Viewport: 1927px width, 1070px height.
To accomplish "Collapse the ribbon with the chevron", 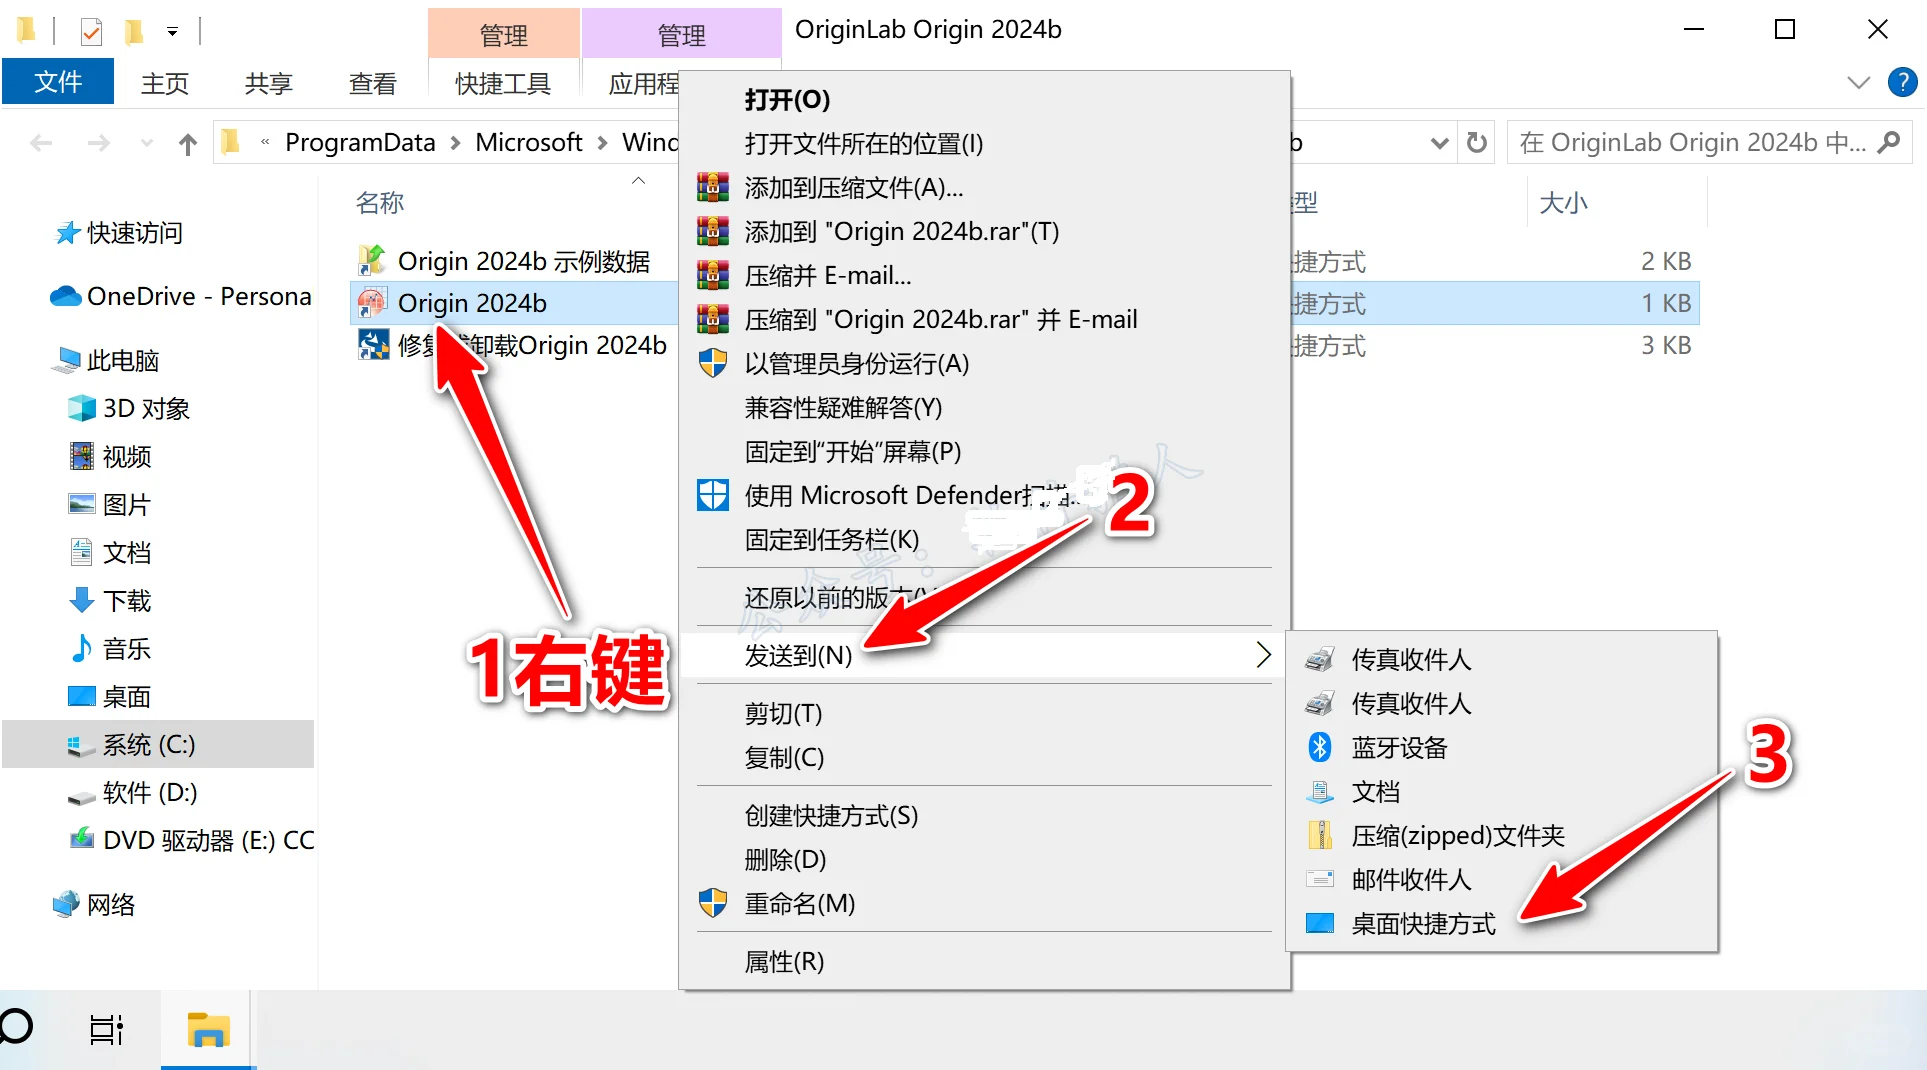I will [x=1858, y=82].
